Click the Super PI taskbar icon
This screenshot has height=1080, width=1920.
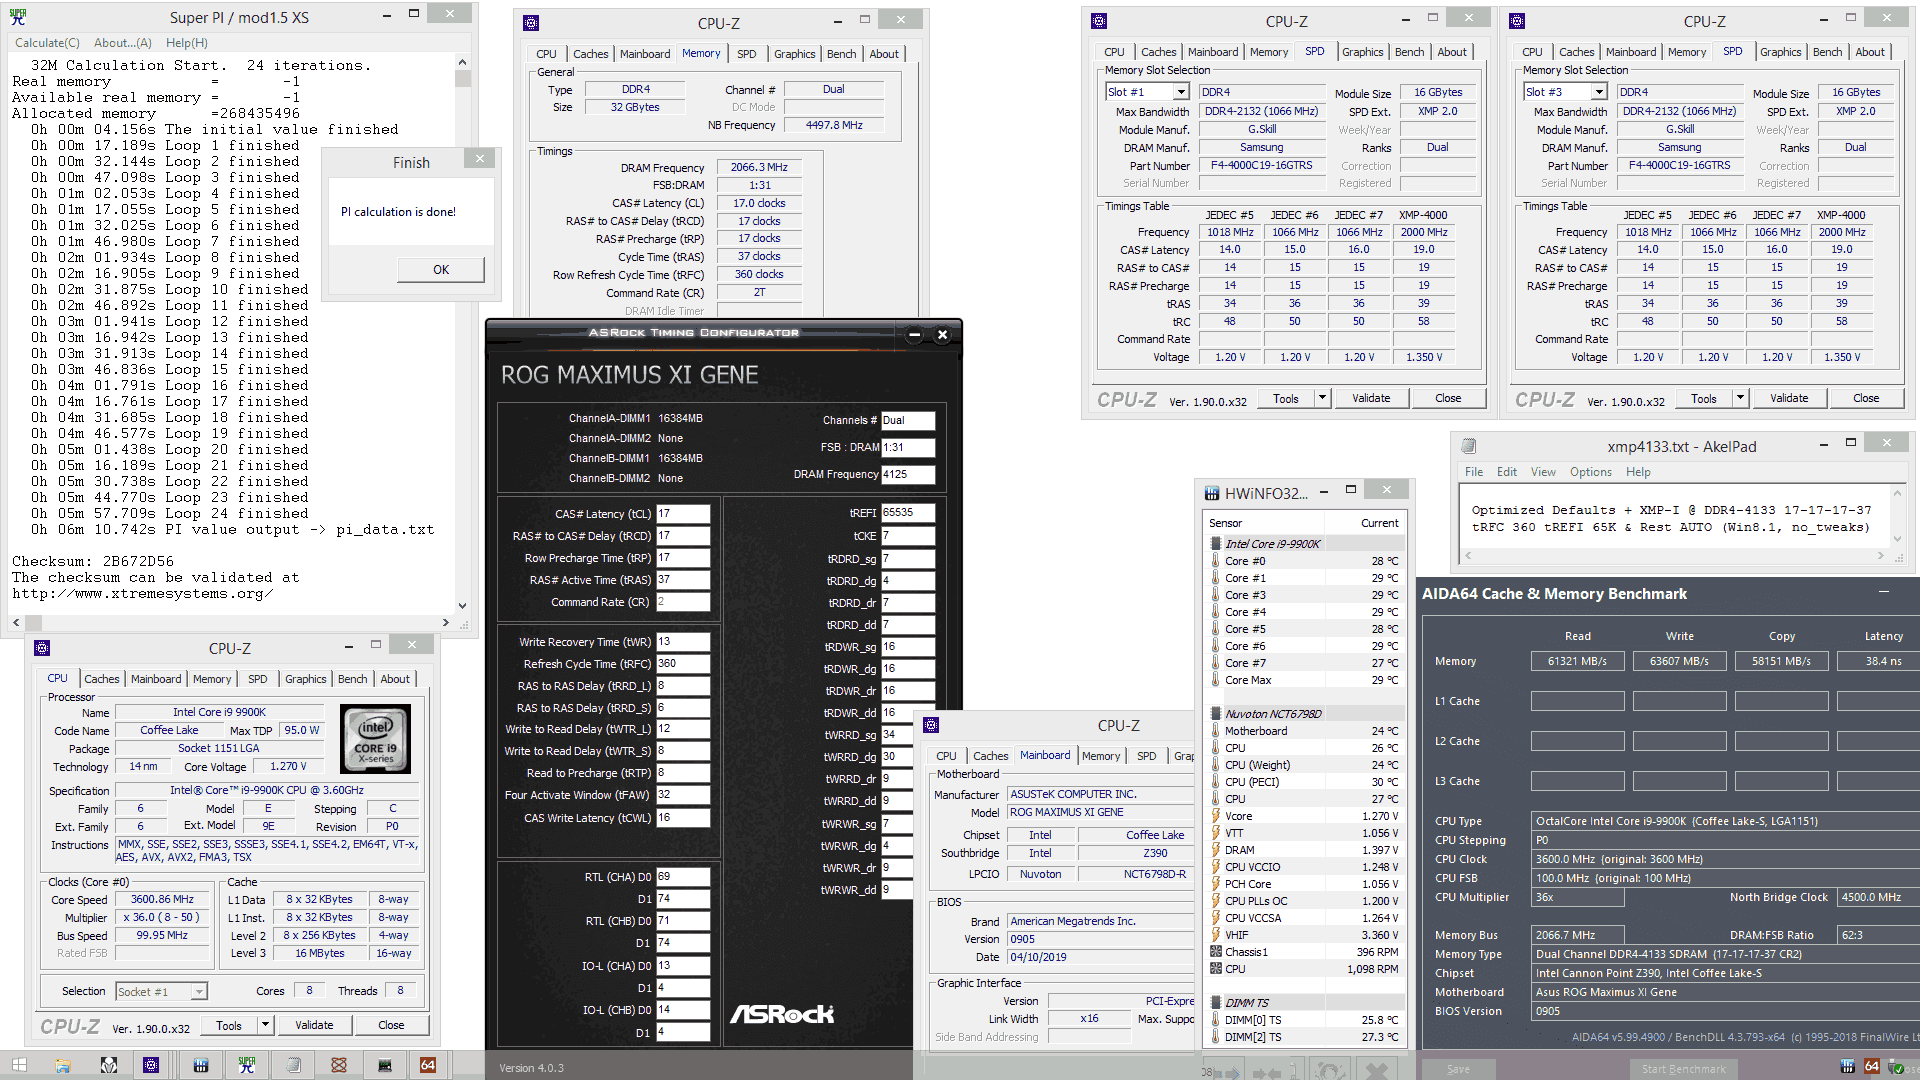[246, 1065]
